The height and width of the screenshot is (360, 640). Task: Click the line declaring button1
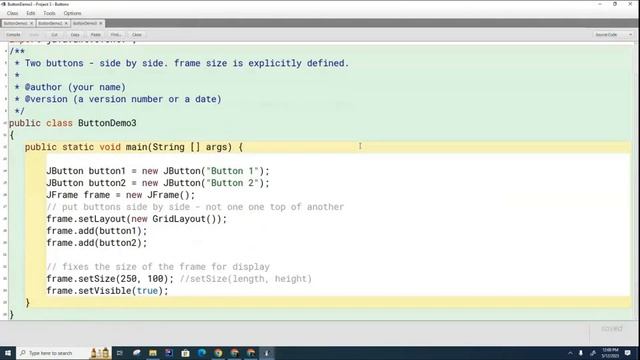[158, 171]
